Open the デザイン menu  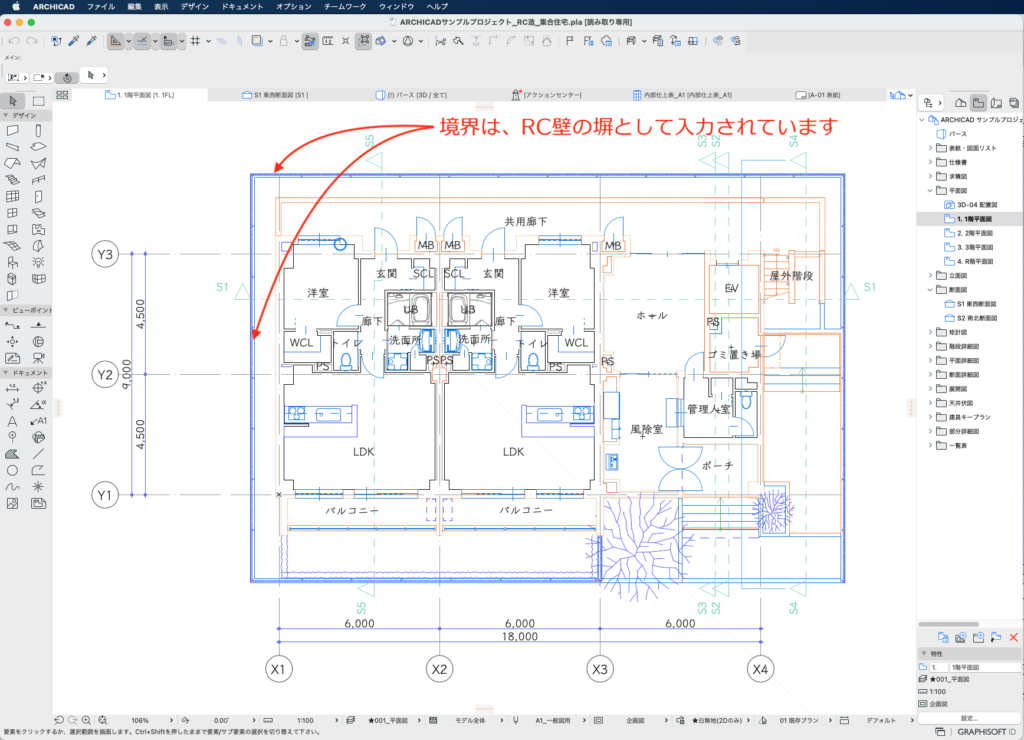click(x=195, y=7)
